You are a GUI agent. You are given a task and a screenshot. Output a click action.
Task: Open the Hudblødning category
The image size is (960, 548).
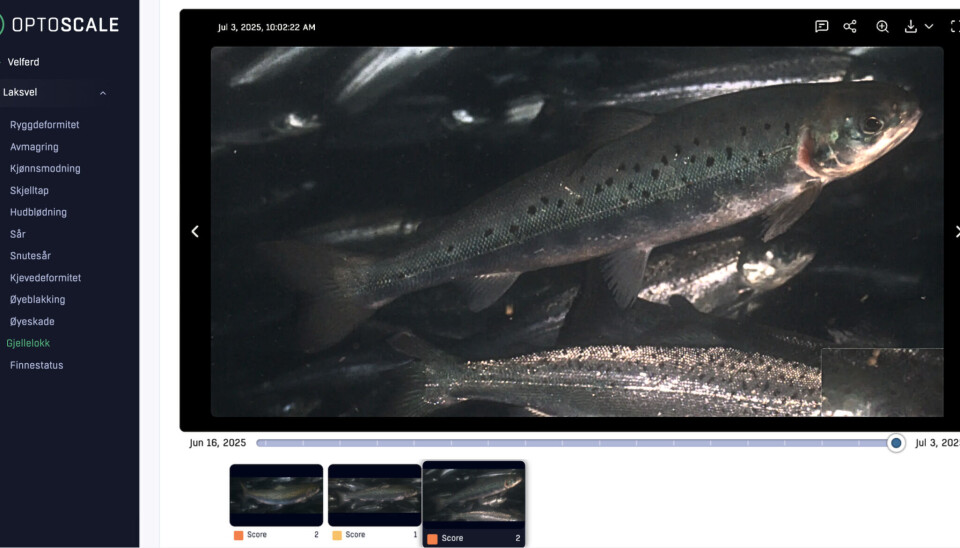(38, 212)
